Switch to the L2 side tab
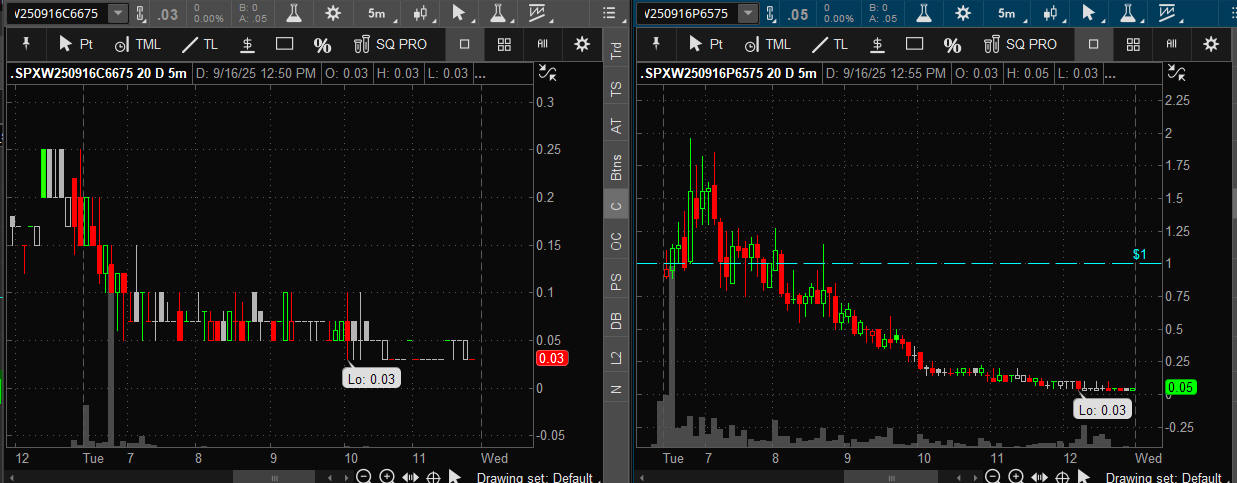Screen dimensions: 1237x483 pyautogui.click(x=616, y=356)
